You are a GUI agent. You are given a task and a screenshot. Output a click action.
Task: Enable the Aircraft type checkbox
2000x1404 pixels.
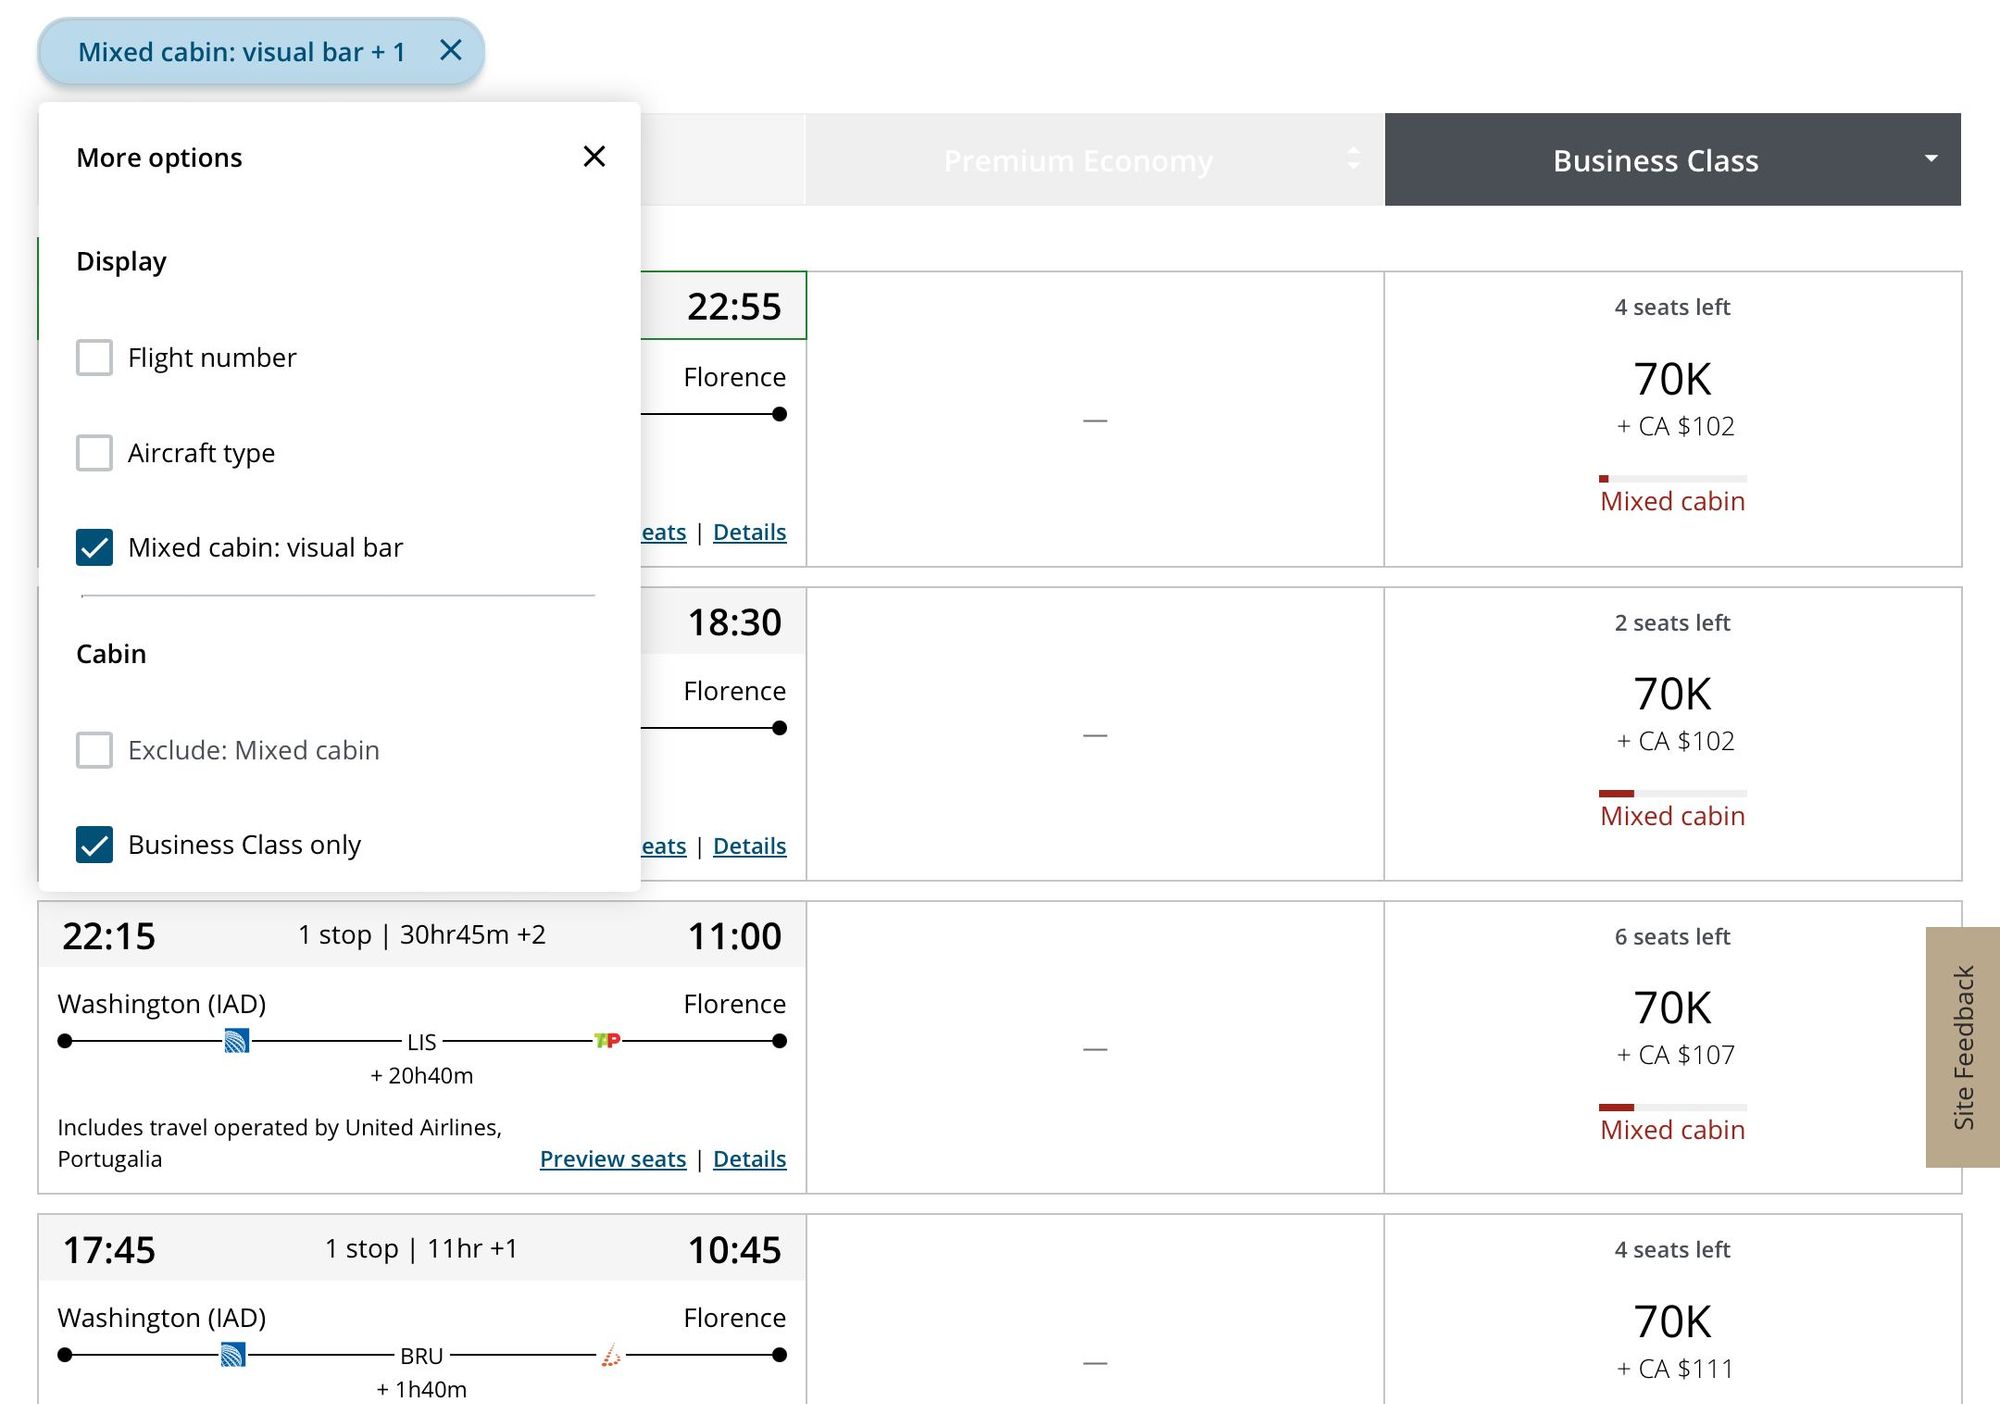[94, 452]
